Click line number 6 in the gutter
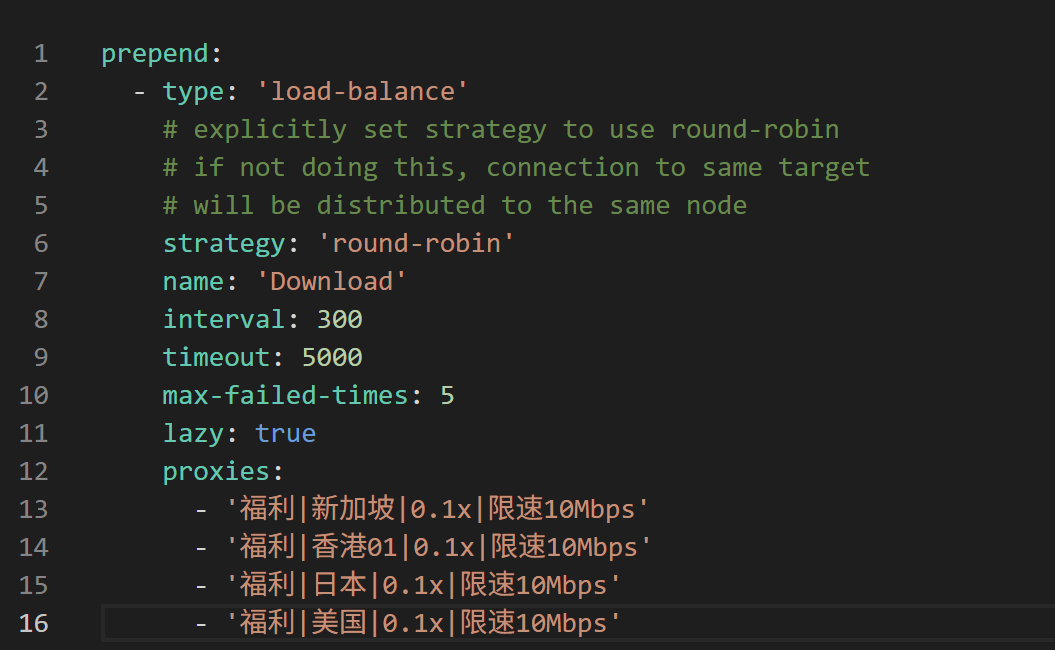1055x650 pixels. 40,243
